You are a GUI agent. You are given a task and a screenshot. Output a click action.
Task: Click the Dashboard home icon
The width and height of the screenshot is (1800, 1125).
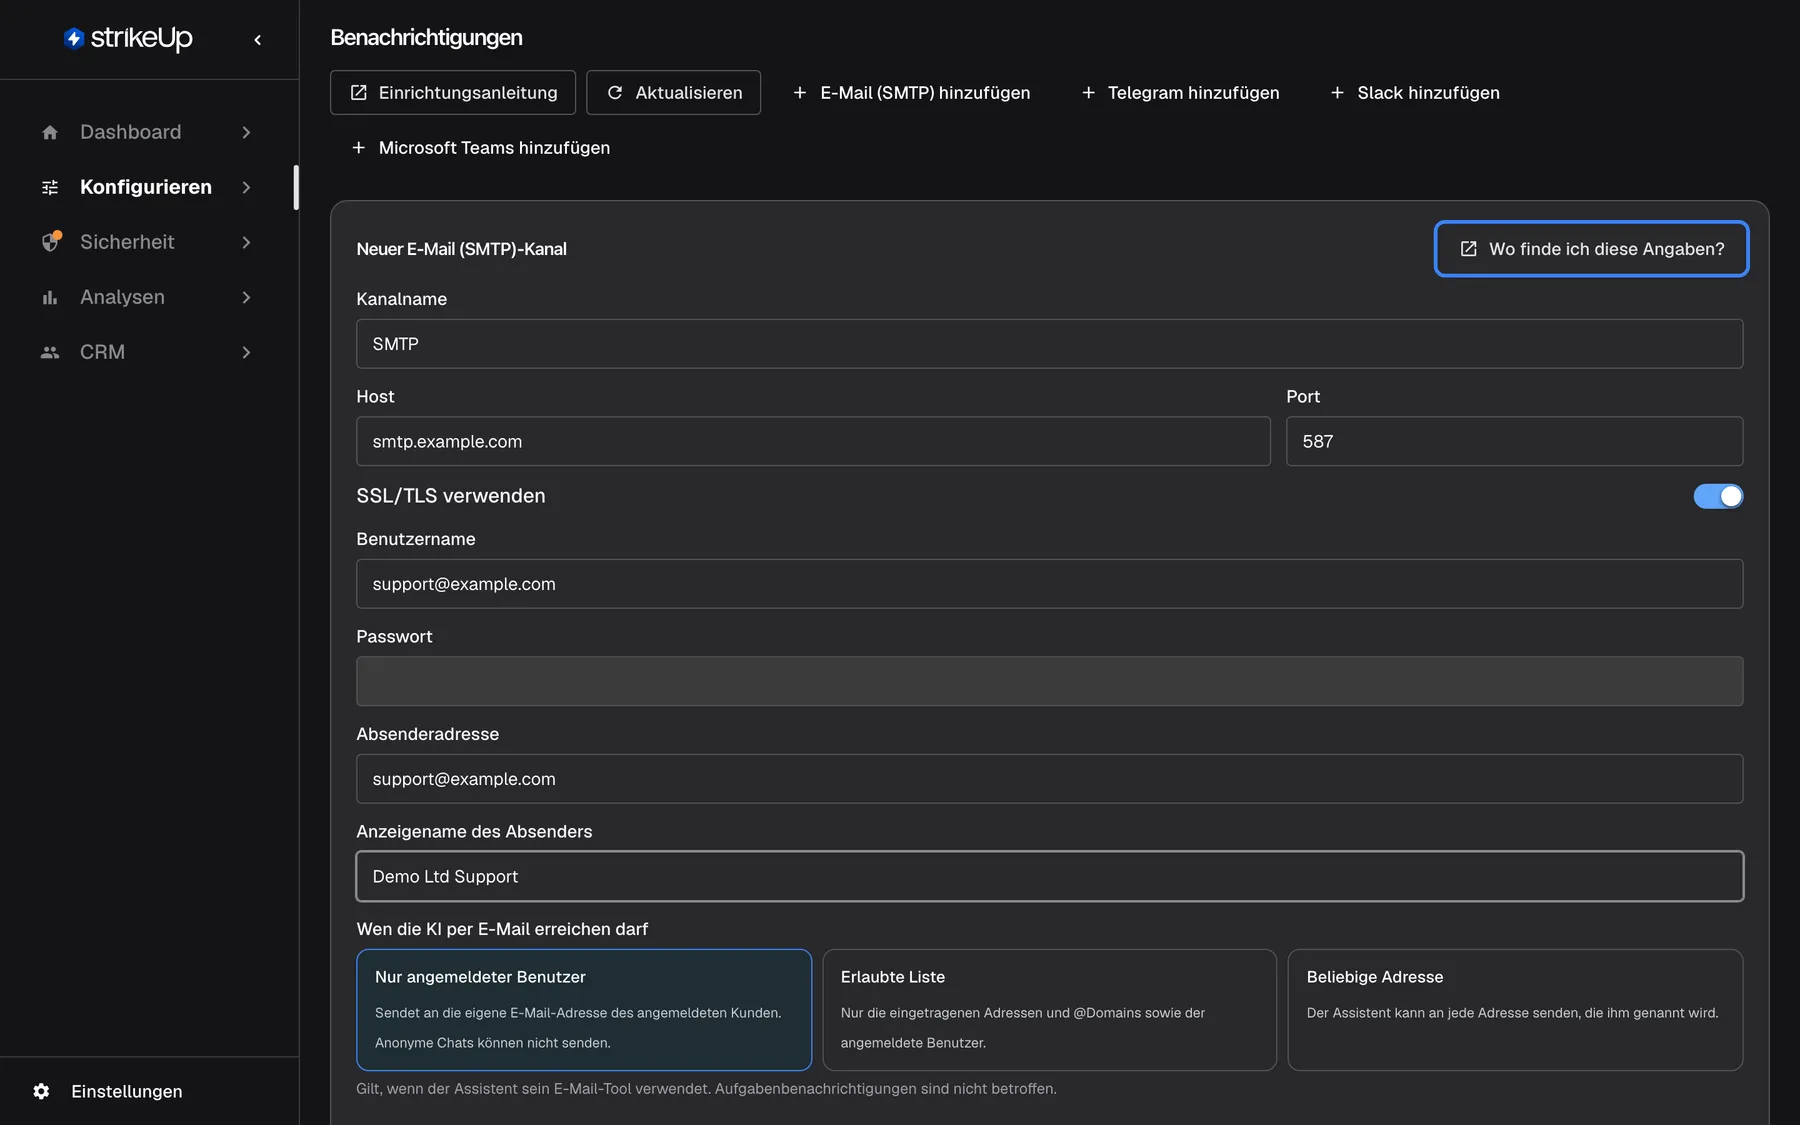(50, 132)
